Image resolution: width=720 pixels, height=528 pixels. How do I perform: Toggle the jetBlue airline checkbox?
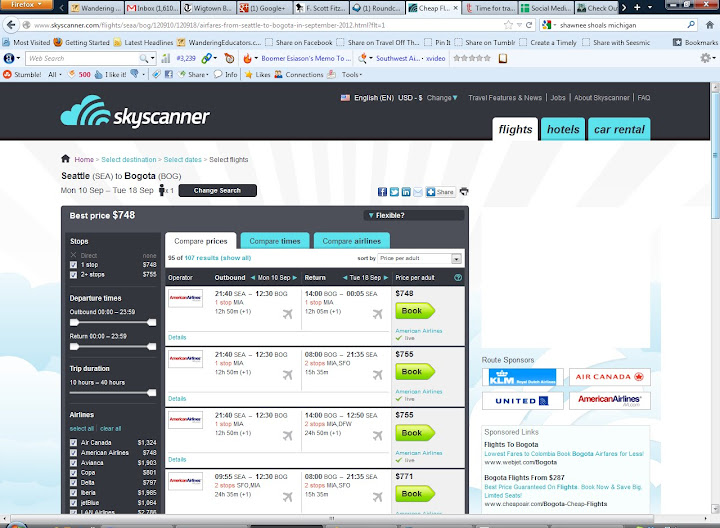(x=73, y=503)
